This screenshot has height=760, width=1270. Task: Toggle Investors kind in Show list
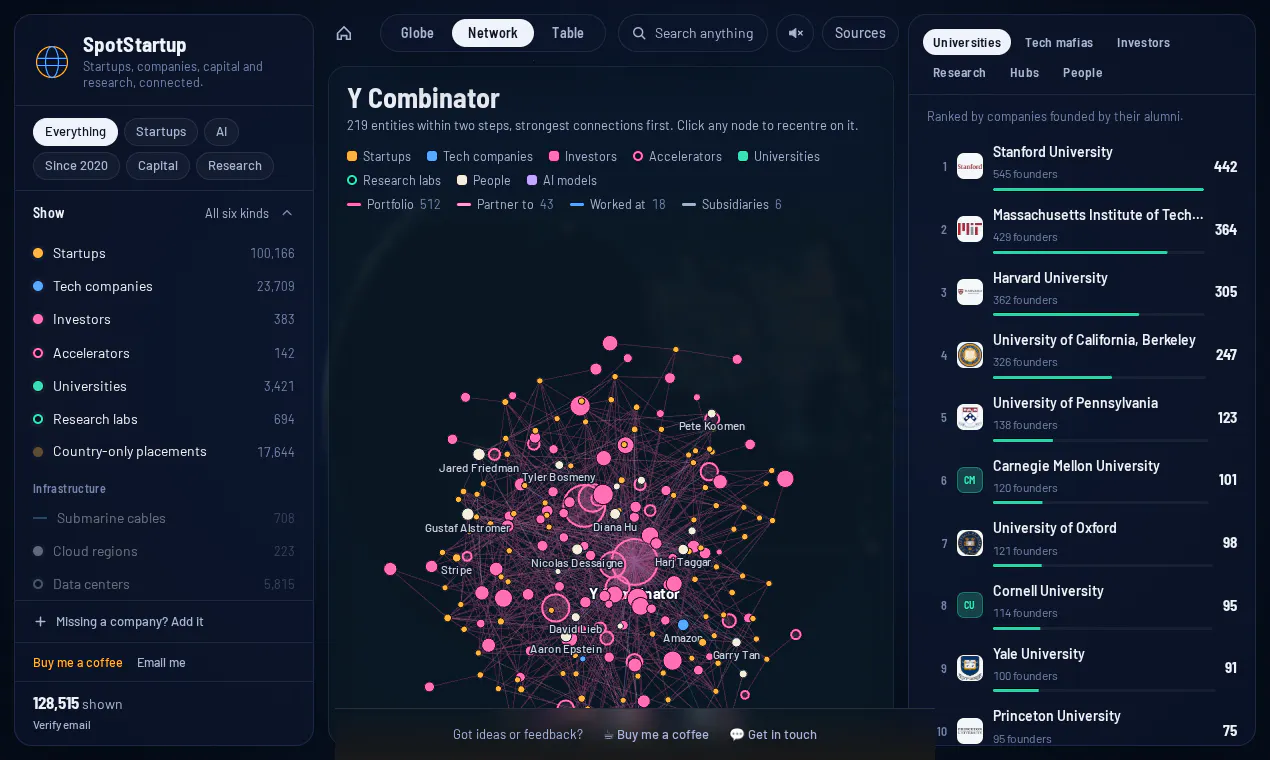pyautogui.click(x=164, y=319)
